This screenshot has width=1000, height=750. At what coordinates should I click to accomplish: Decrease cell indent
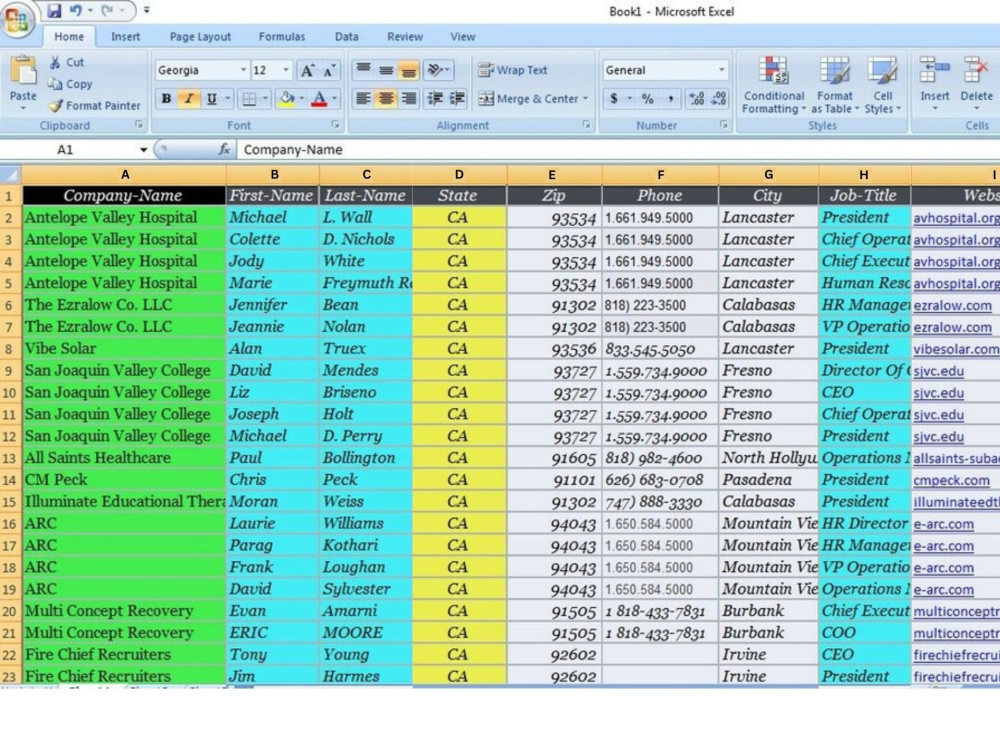pos(435,98)
